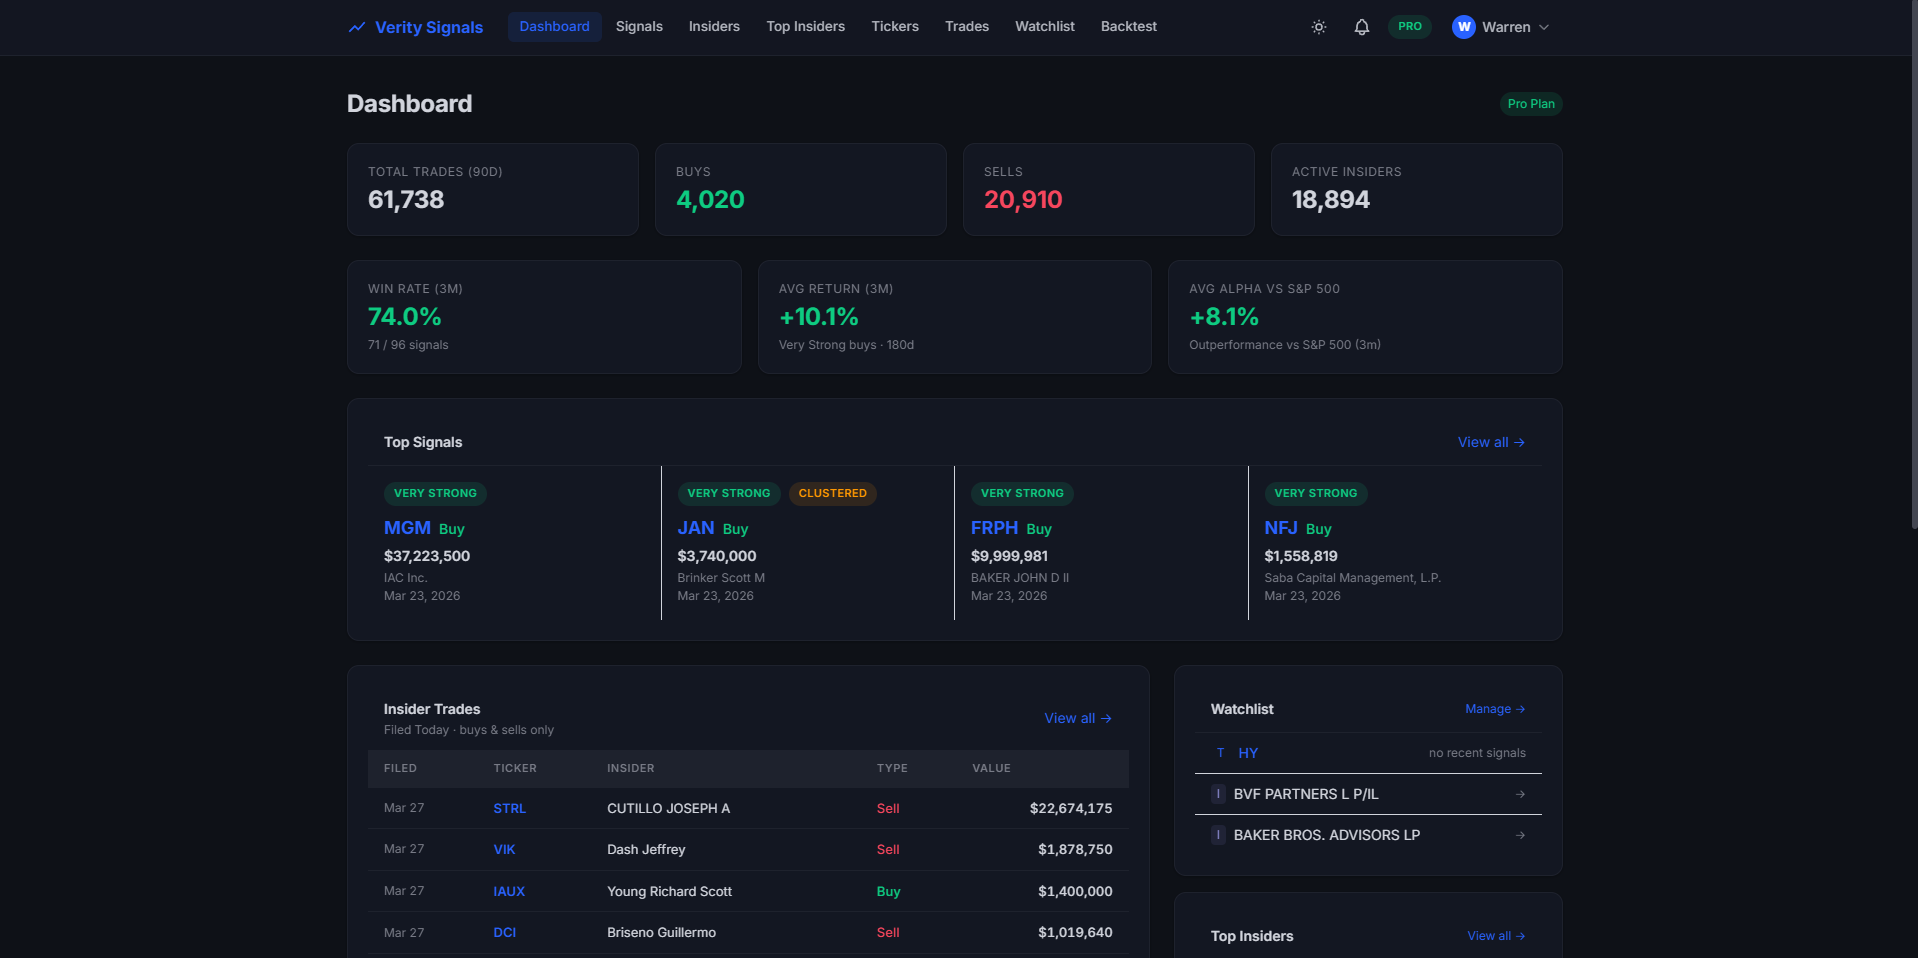Open the STRL ticker link
This screenshot has height=958, width=1918.
[509, 808]
